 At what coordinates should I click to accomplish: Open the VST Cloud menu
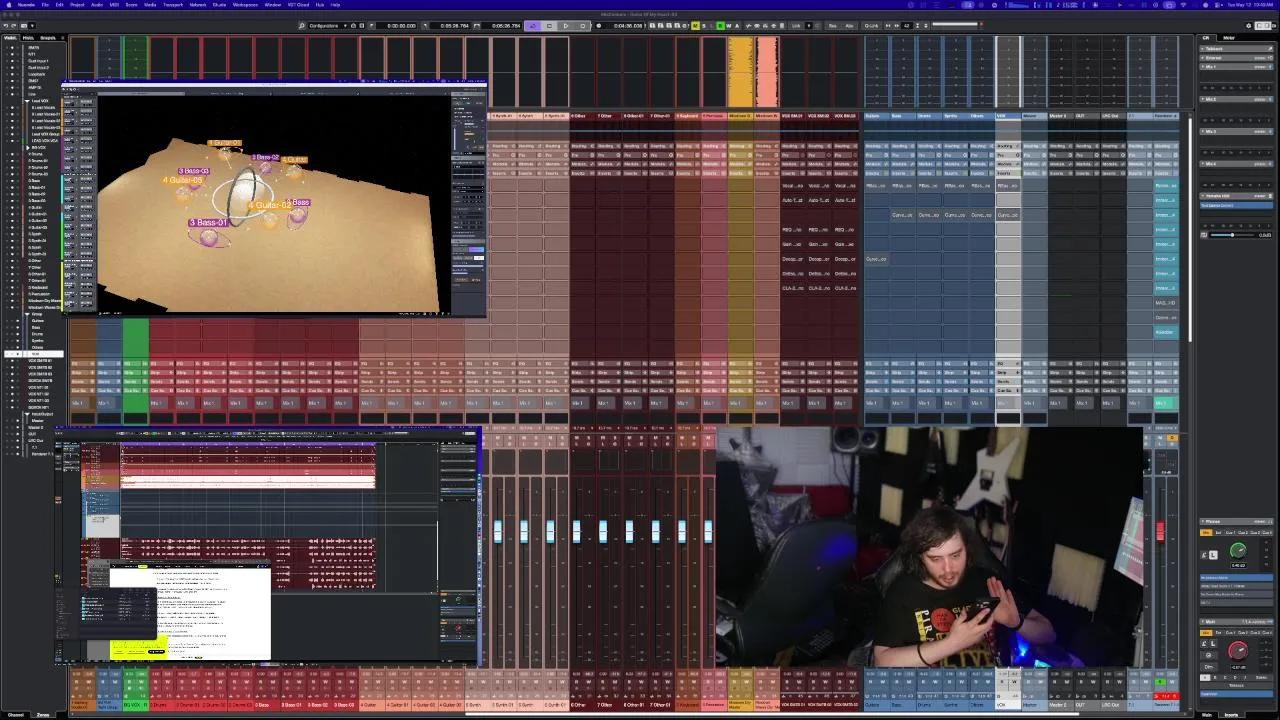tap(297, 4)
